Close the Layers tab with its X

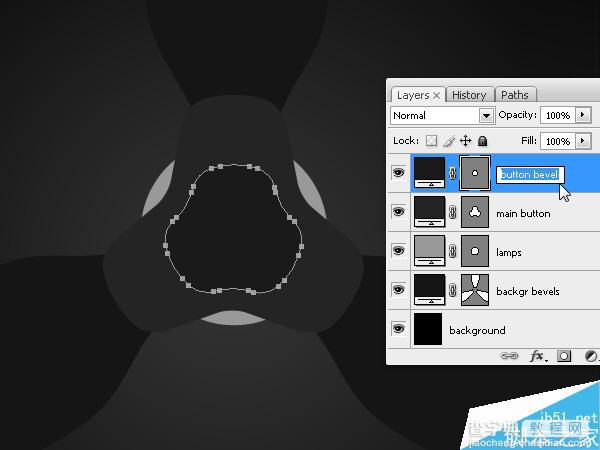(437, 96)
